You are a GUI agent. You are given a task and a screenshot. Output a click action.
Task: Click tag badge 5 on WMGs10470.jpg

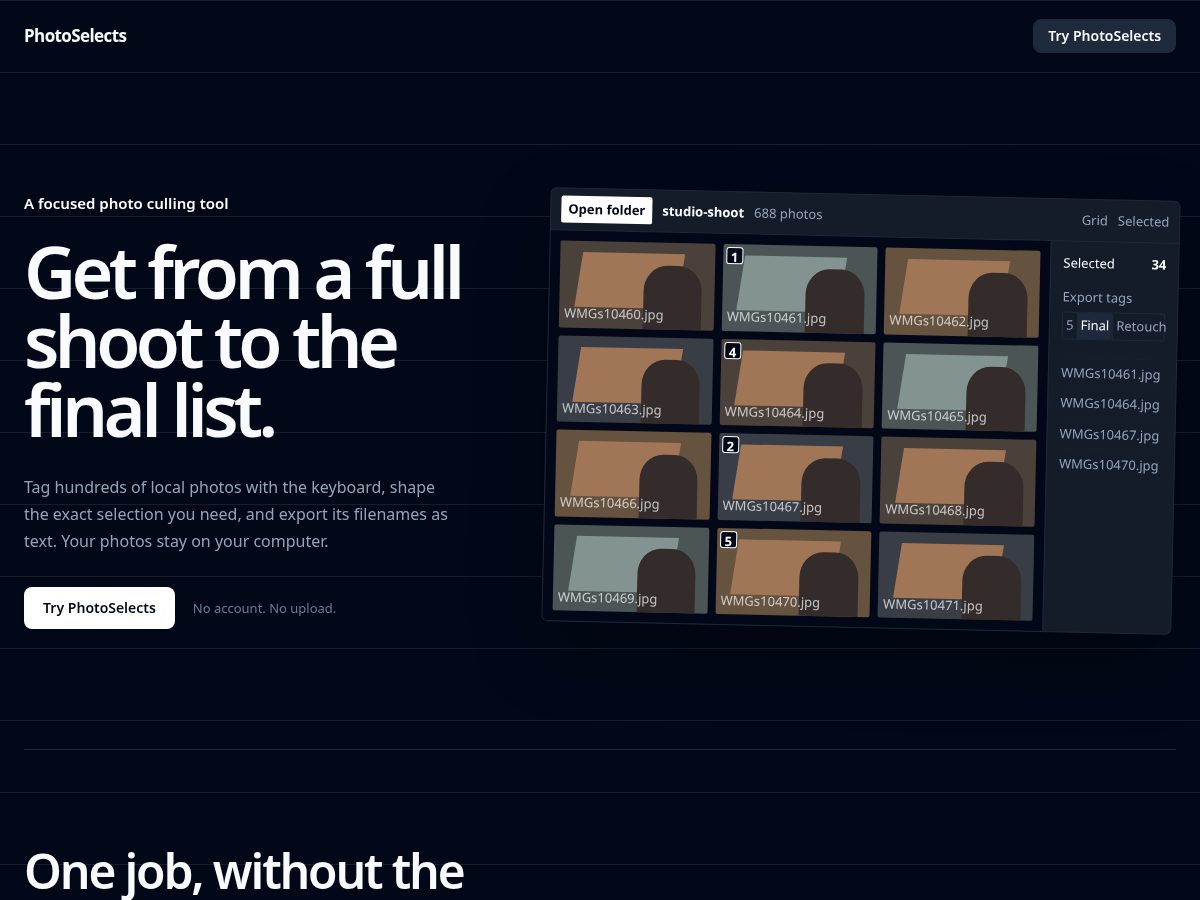point(728,541)
